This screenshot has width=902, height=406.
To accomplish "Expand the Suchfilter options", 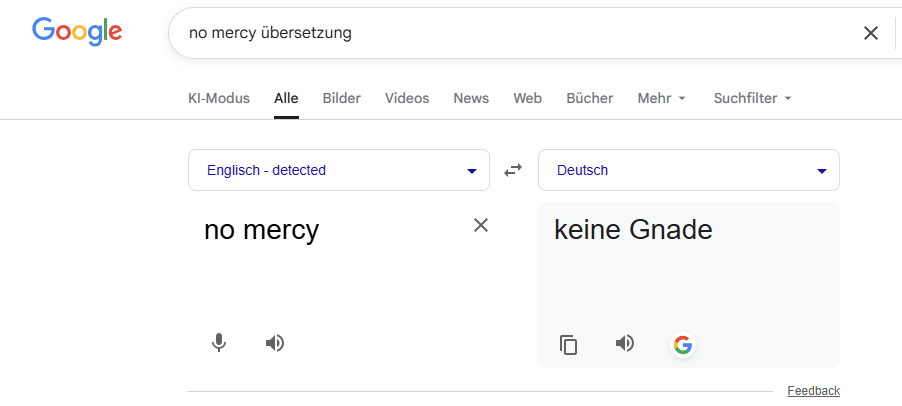I will (x=752, y=98).
